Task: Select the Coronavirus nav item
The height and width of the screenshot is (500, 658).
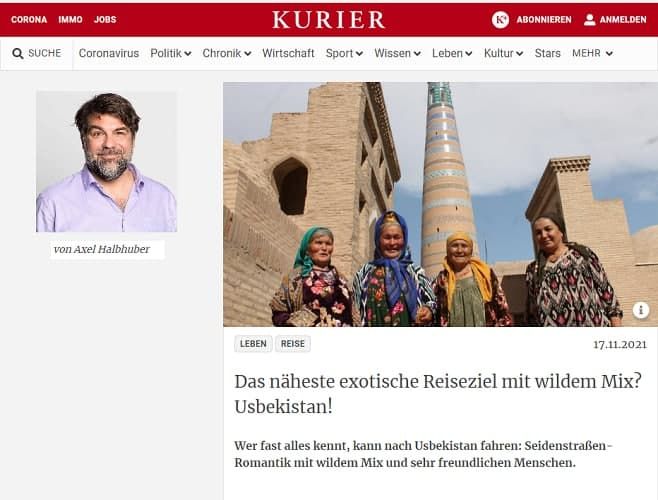Action: click(109, 53)
